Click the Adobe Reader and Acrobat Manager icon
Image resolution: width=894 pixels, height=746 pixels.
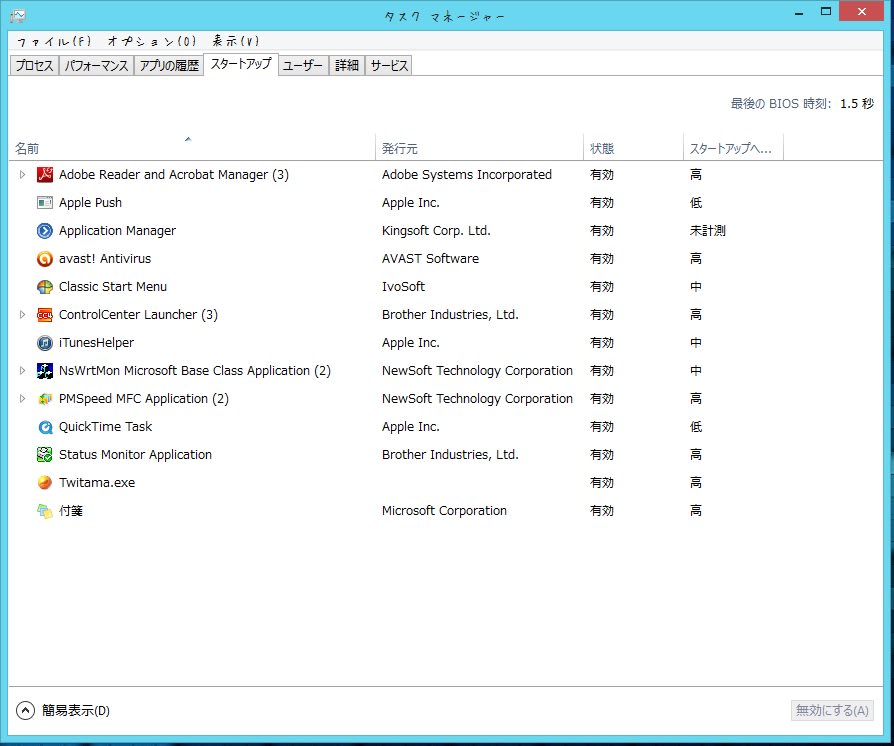point(44,175)
